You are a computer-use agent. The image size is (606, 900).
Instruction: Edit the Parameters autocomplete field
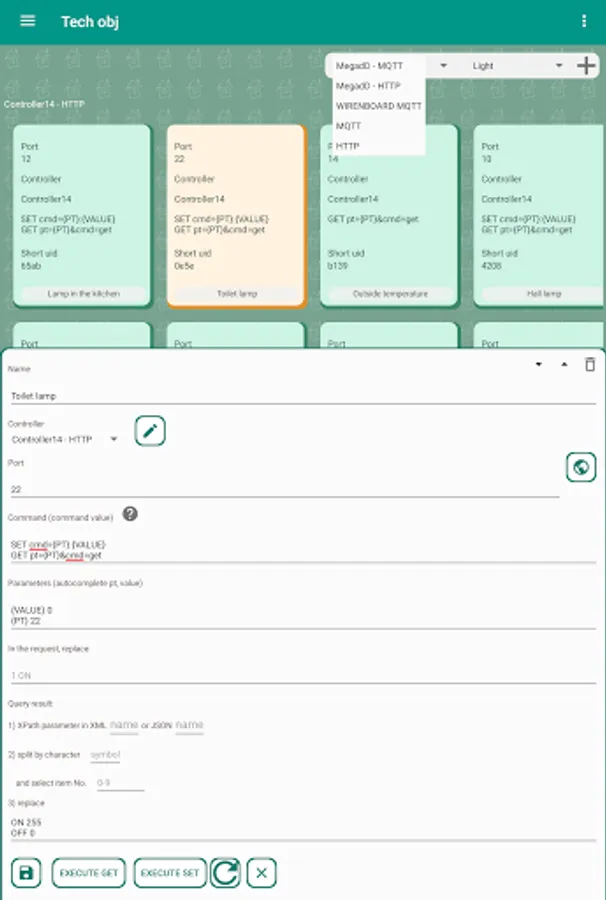tap(303, 615)
